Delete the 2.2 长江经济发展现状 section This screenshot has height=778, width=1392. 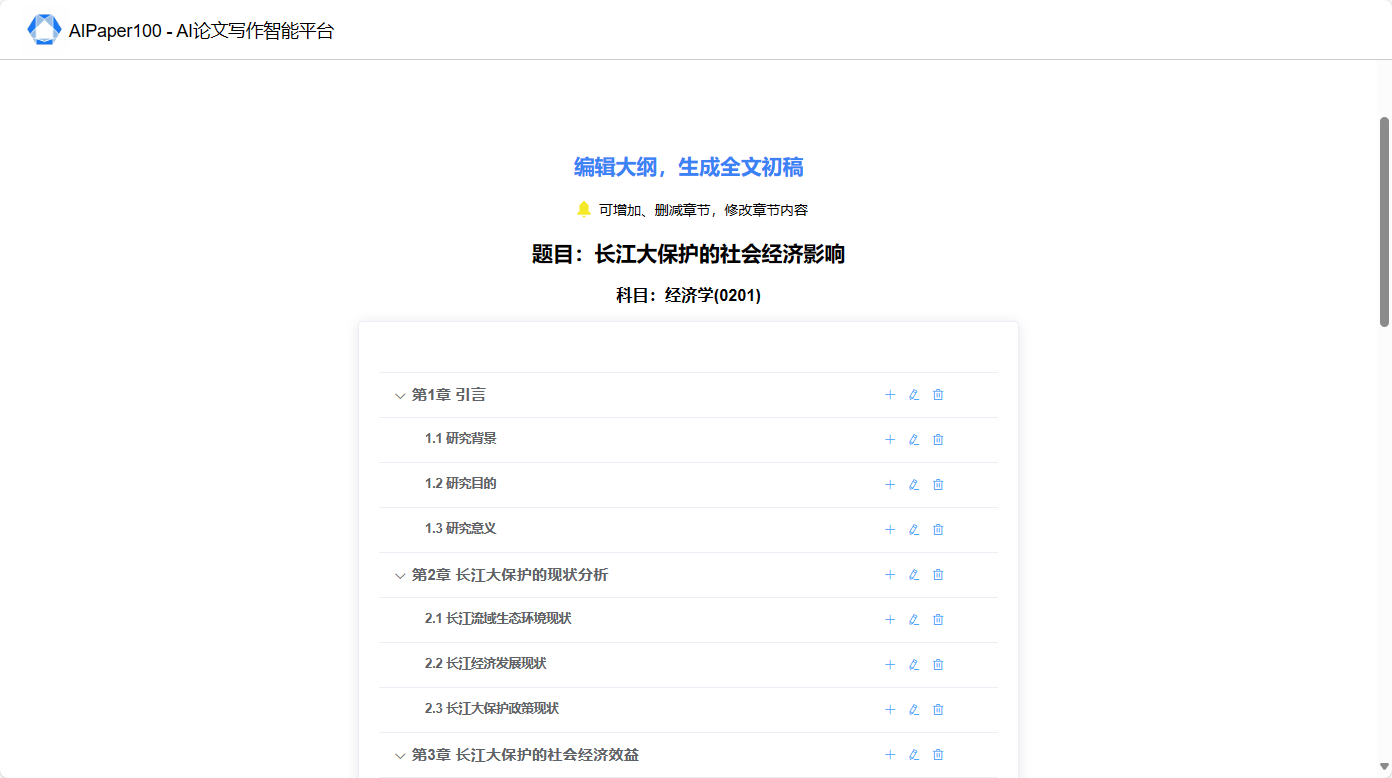pos(938,665)
